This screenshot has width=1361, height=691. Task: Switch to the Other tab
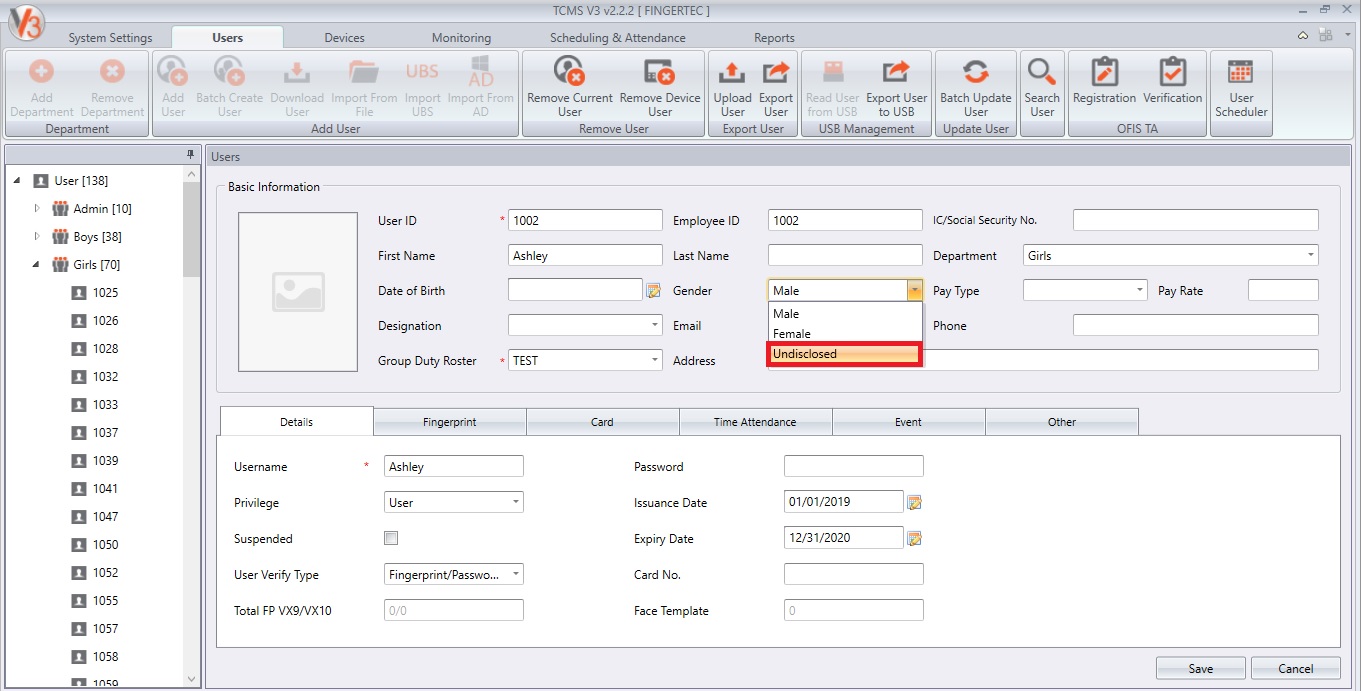click(x=1062, y=422)
